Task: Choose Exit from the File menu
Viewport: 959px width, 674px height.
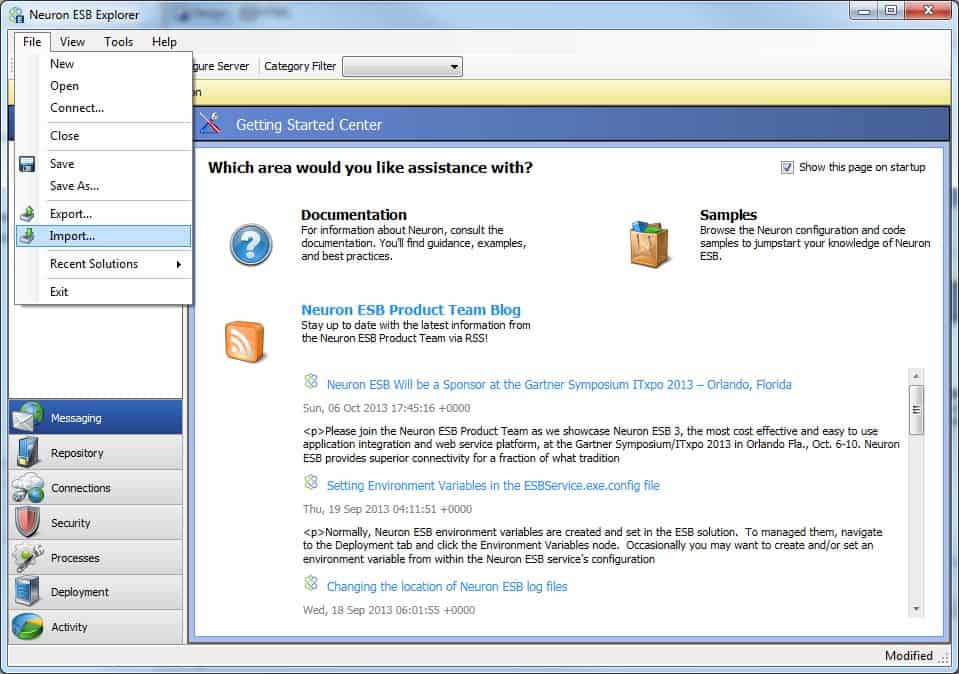Action: pyautogui.click(x=103, y=292)
